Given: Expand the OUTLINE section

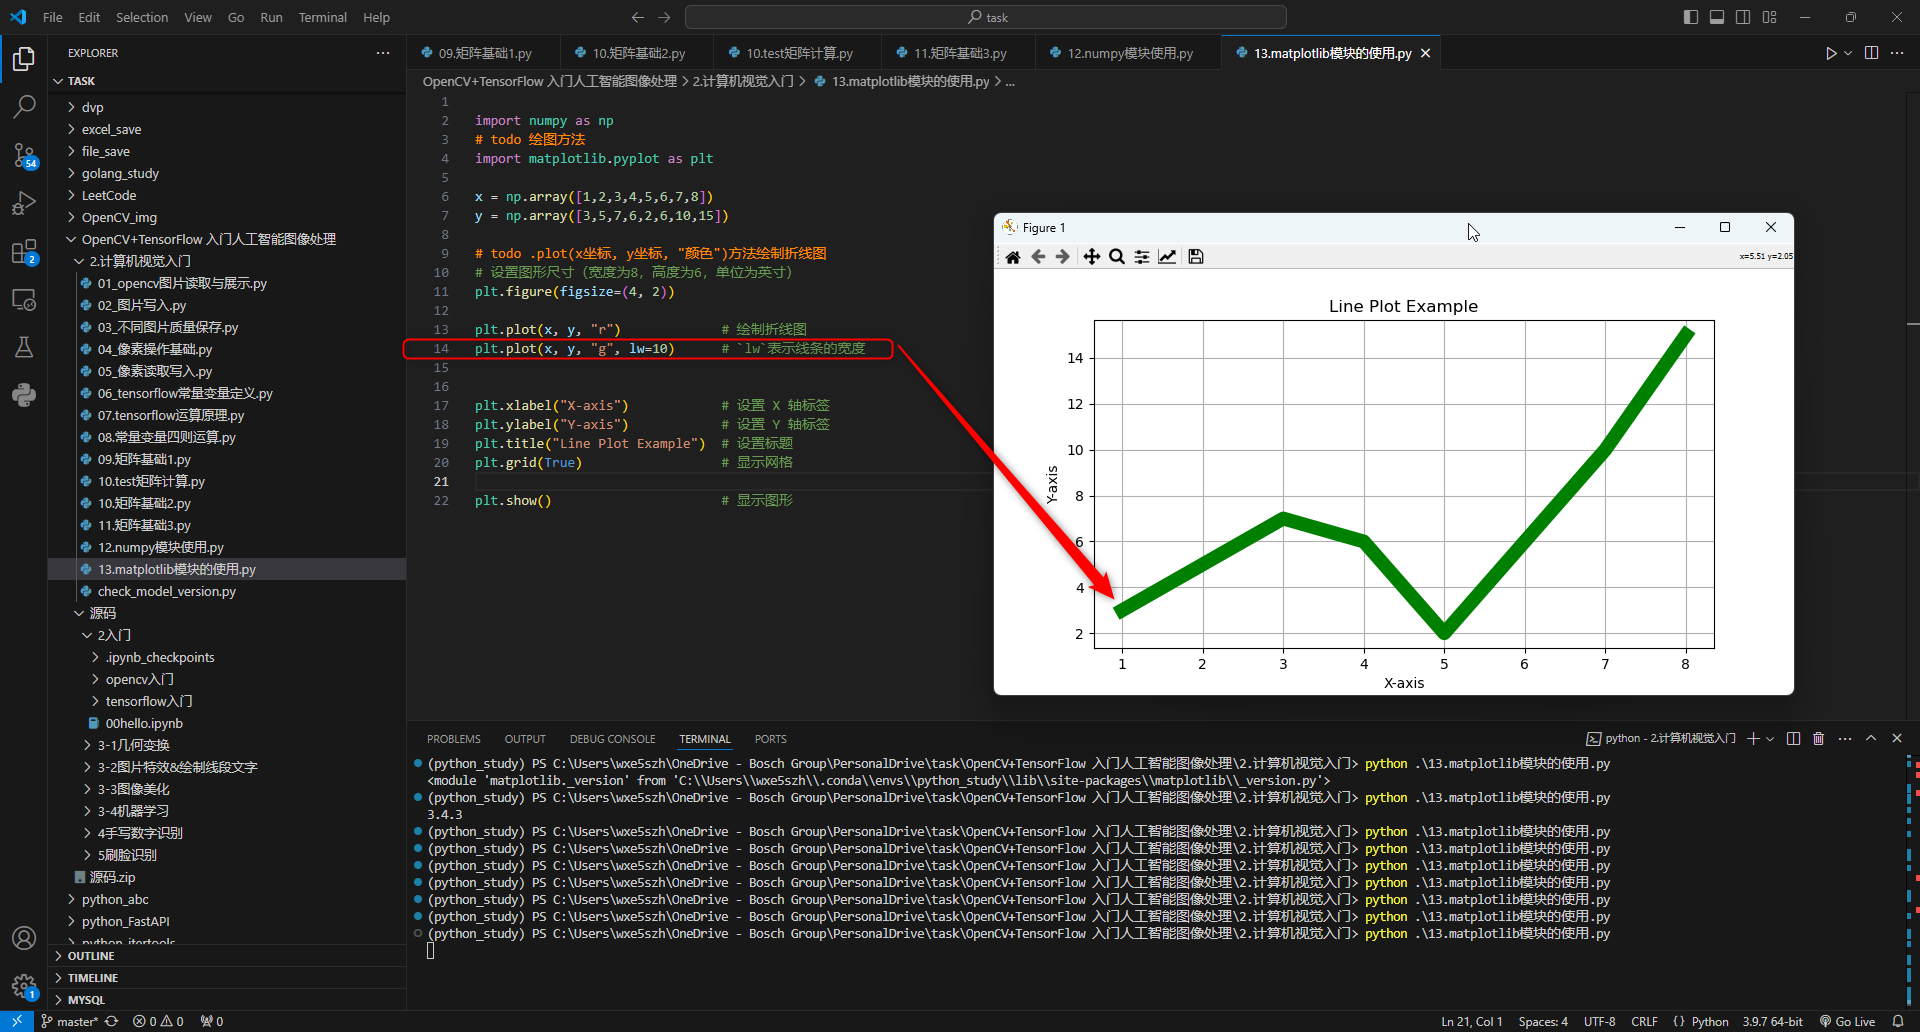Looking at the screenshot, I should [x=90, y=956].
